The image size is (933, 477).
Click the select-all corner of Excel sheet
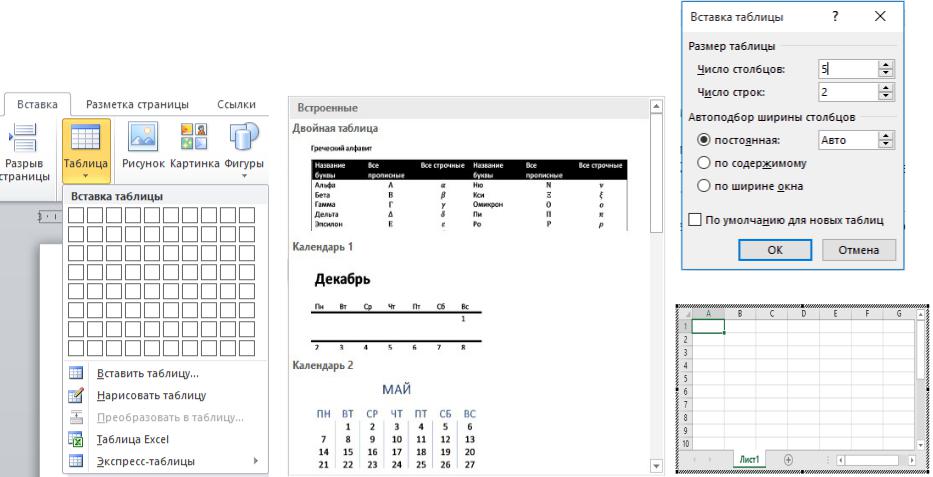point(684,313)
